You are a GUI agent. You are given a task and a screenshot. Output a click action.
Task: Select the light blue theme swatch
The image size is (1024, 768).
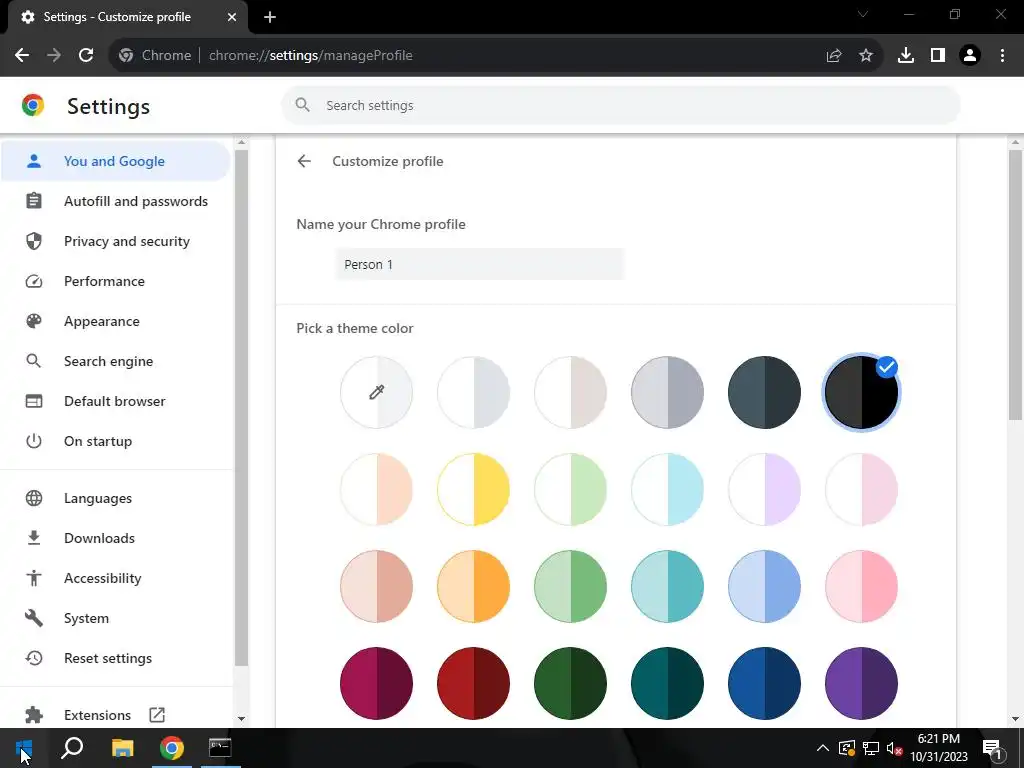[764, 586]
